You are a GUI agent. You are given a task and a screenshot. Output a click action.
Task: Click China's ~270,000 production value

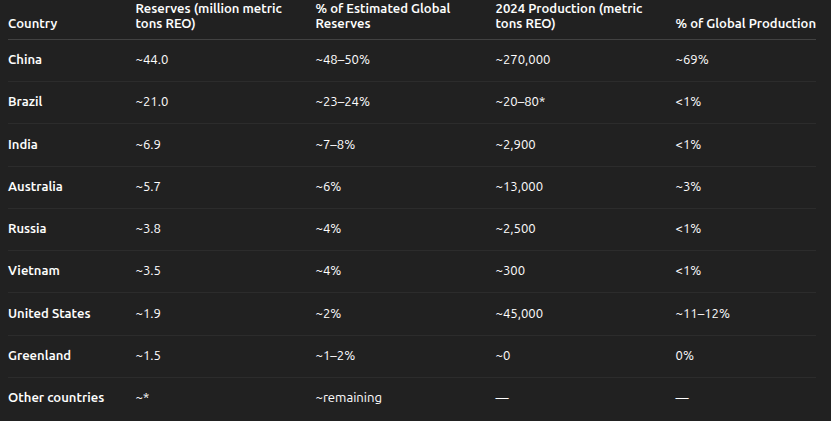[x=522, y=60]
